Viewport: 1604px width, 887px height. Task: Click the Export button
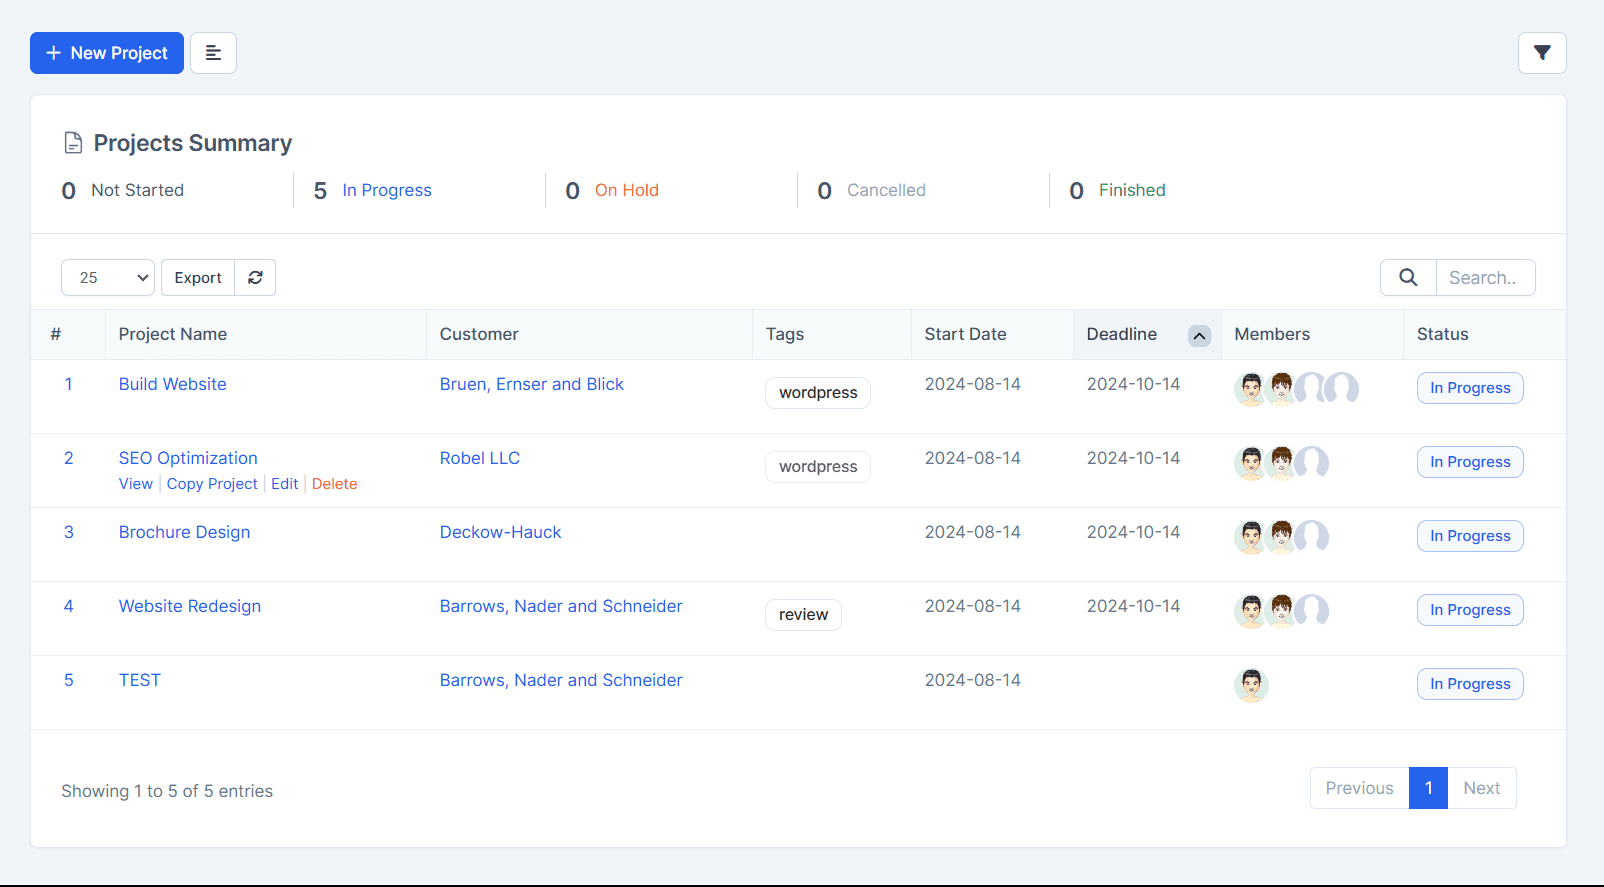[x=198, y=277]
